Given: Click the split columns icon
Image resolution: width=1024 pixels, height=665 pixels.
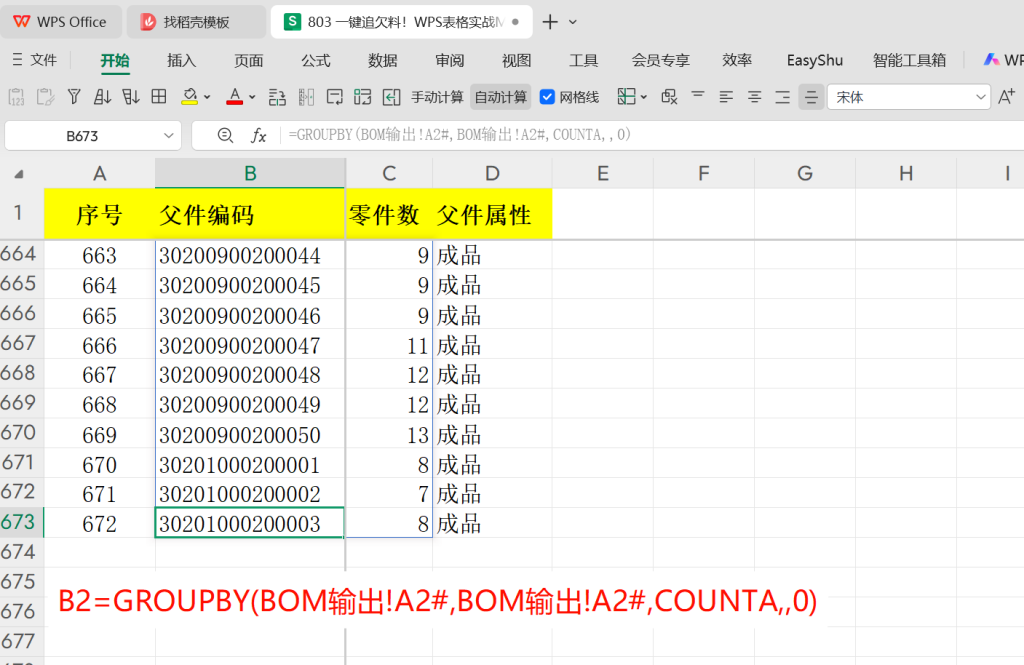Looking at the screenshot, I should tap(306, 97).
